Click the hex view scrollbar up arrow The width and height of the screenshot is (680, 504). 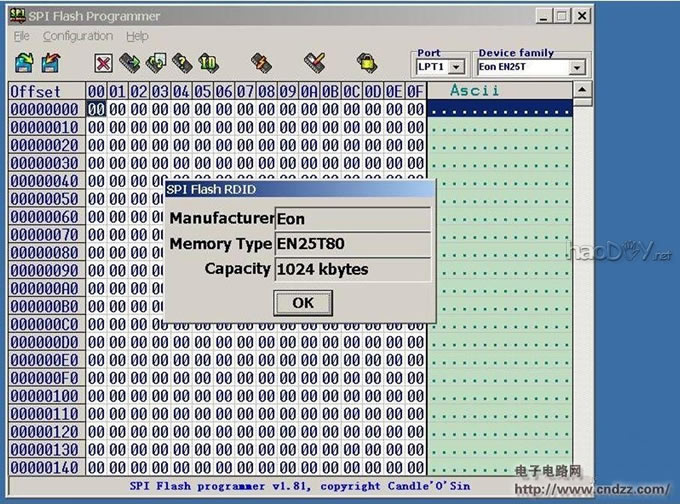pyautogui.click(x=581, y=91)
